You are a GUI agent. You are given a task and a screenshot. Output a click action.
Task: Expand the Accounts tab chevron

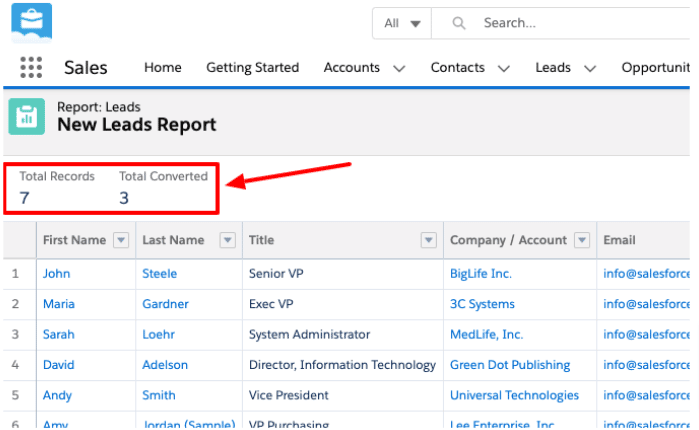coord(399,68)
